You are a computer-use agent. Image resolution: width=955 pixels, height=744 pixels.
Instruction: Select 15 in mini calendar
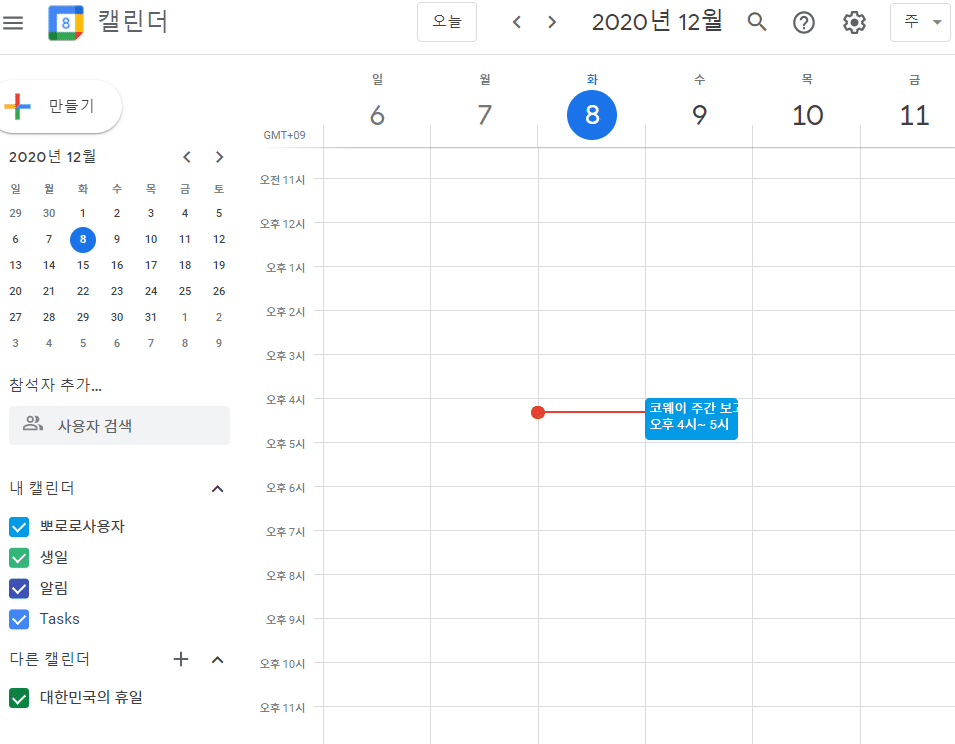tap(83, 265)
